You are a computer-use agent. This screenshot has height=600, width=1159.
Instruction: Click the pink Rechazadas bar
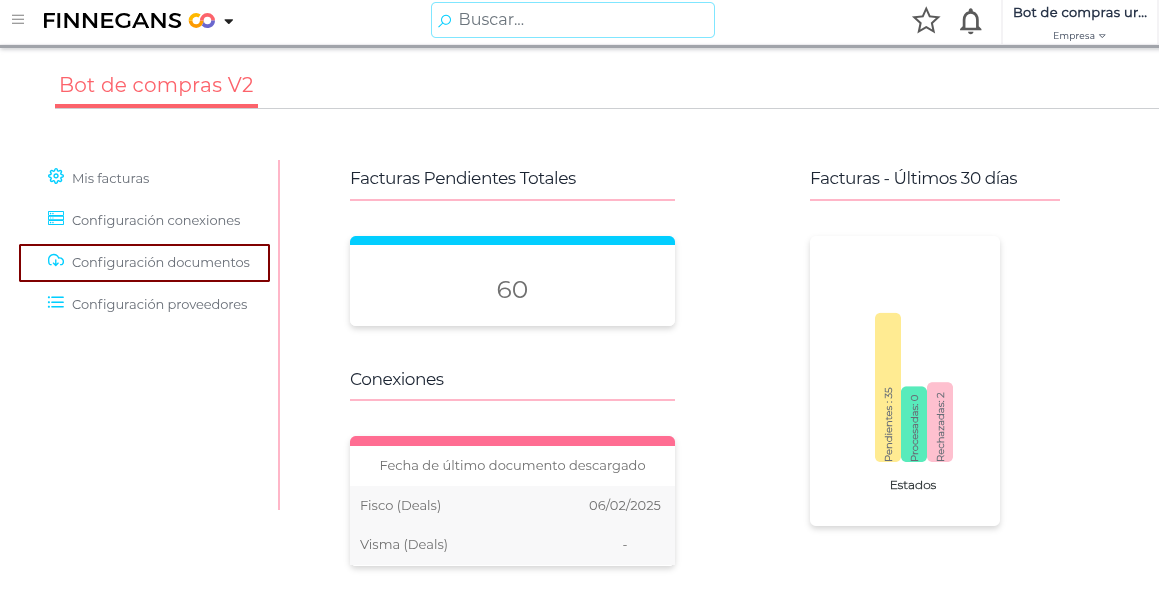(940, 422)
